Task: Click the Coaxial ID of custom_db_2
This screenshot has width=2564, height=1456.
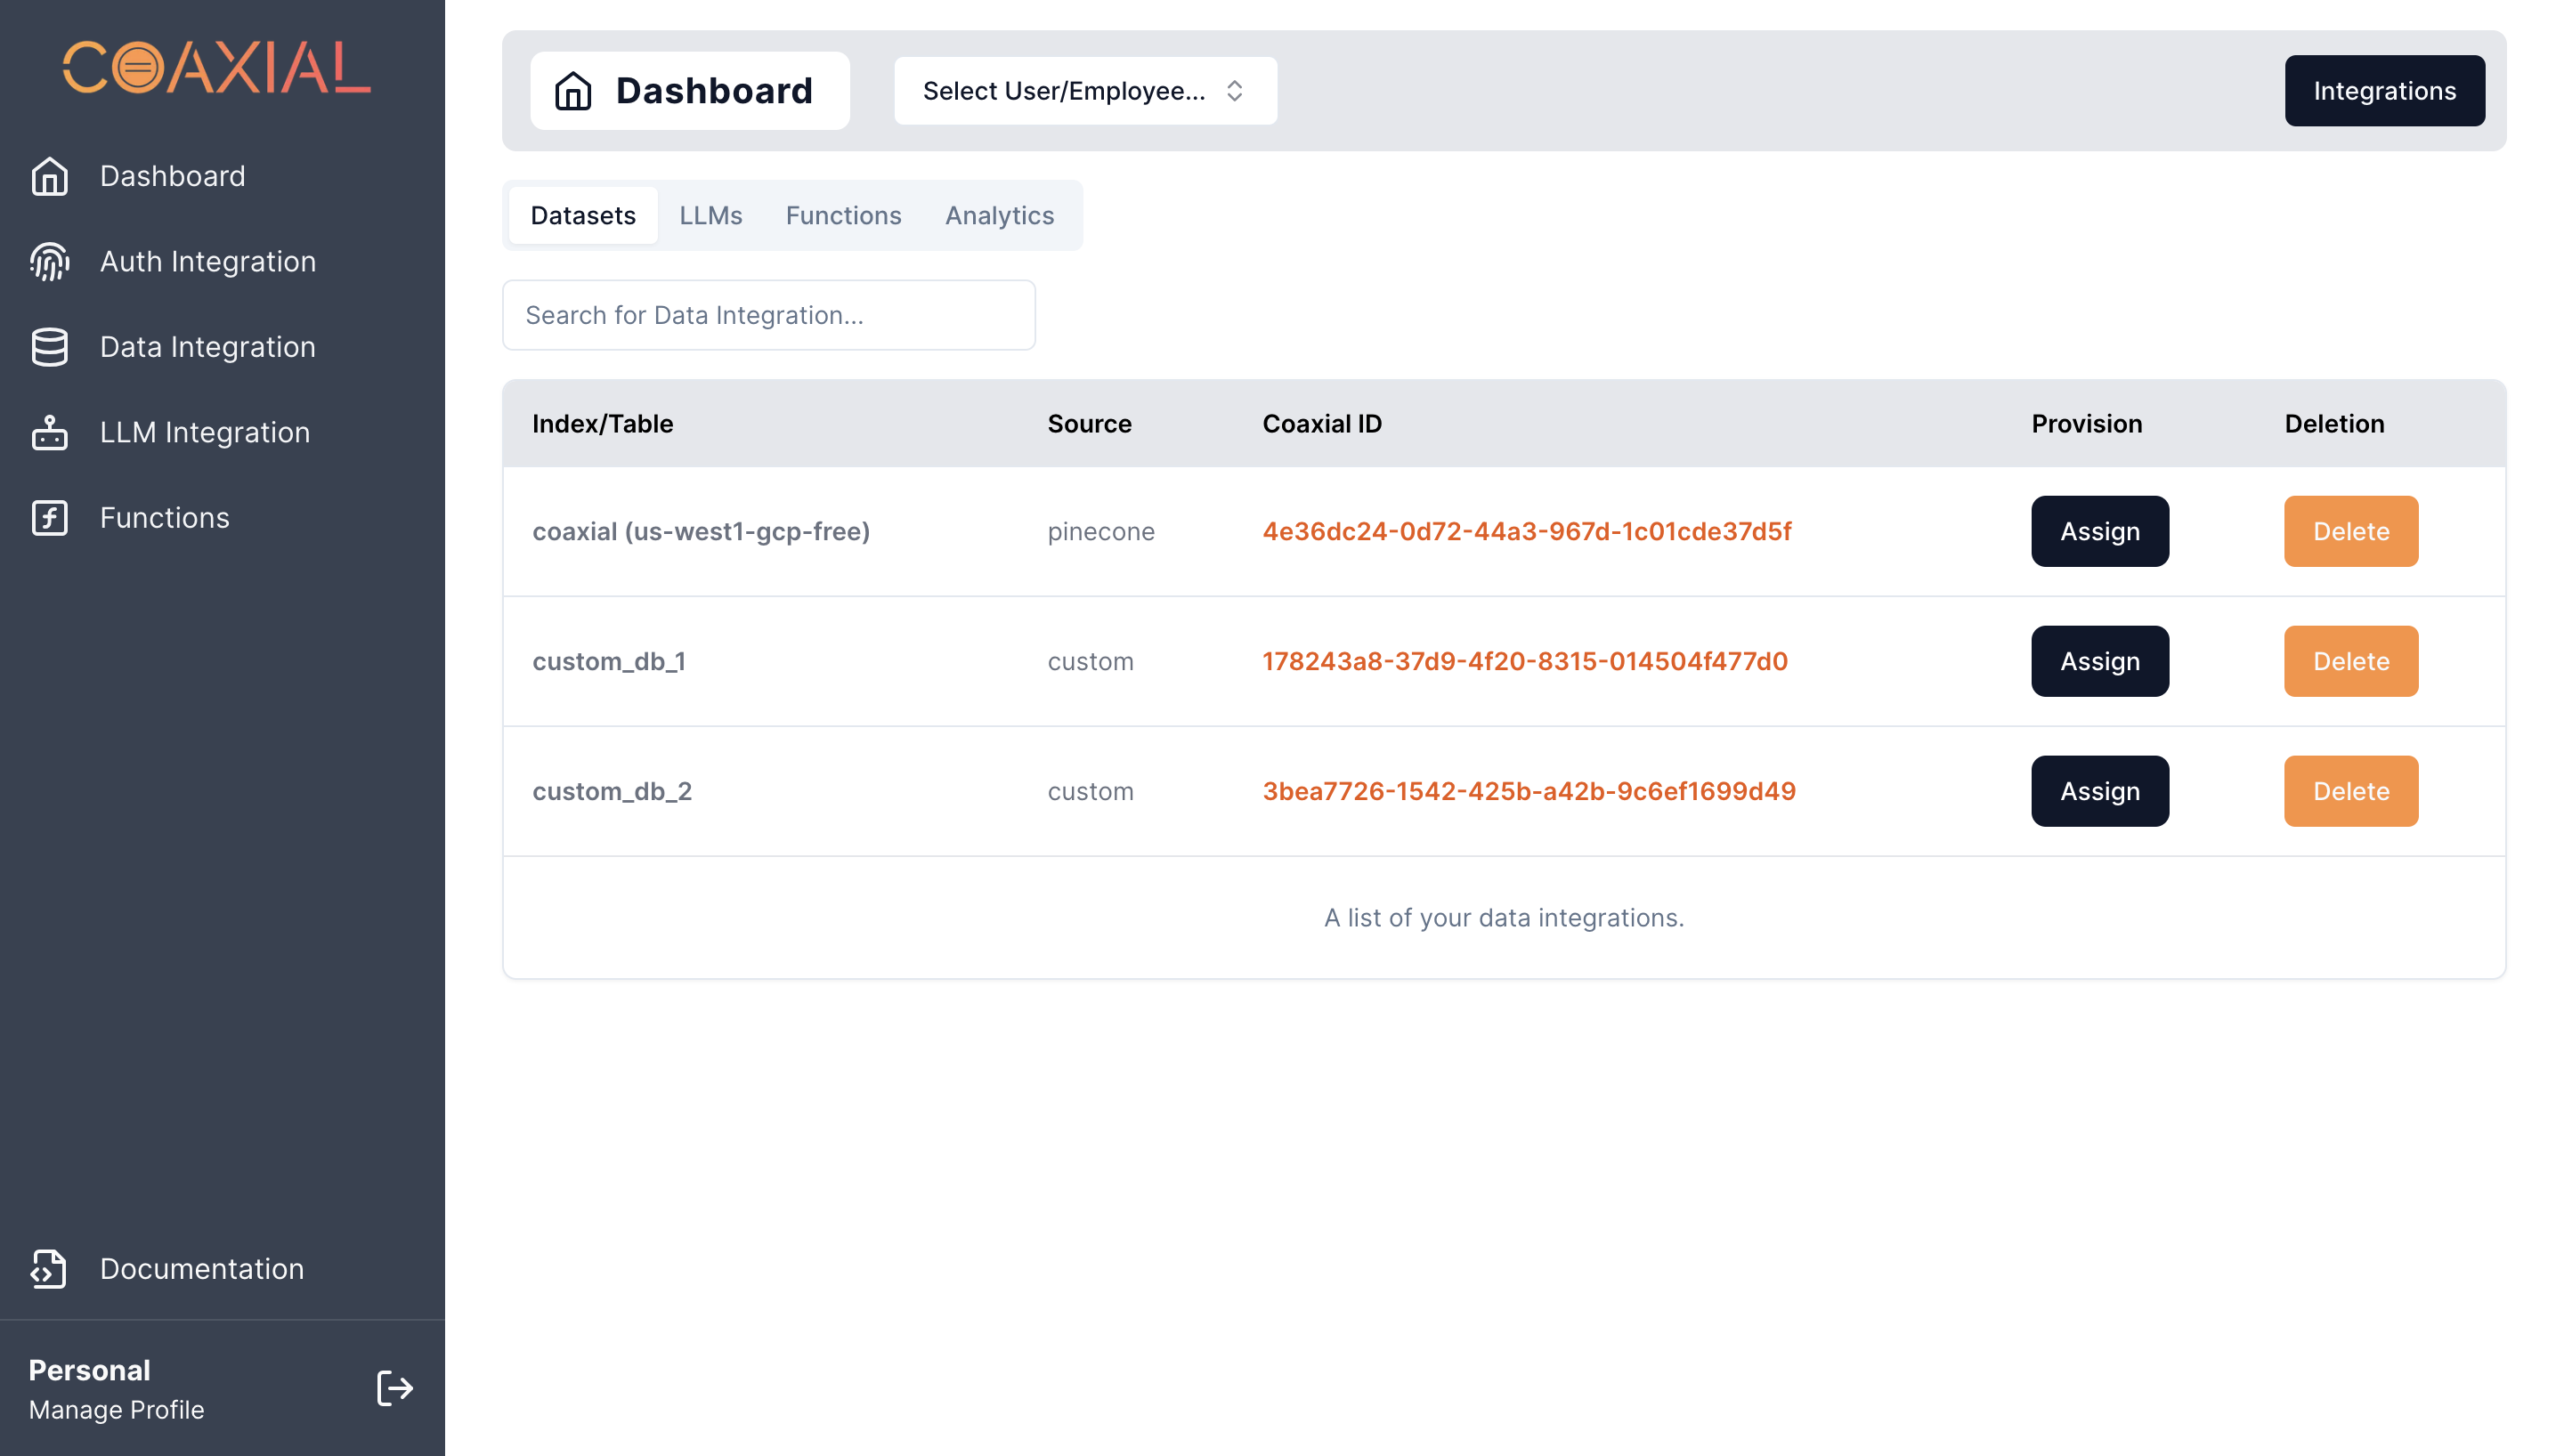Action: click(1528, 791)
